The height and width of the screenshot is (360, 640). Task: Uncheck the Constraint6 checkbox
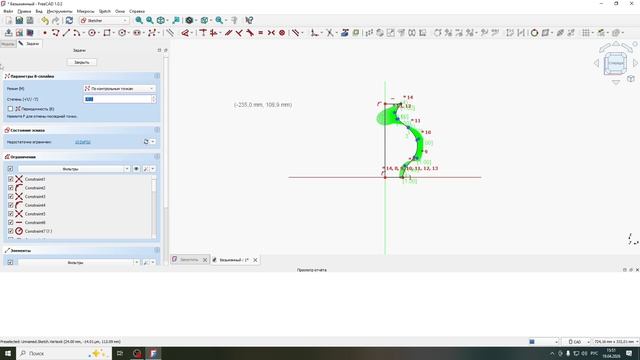click(11, 222)
